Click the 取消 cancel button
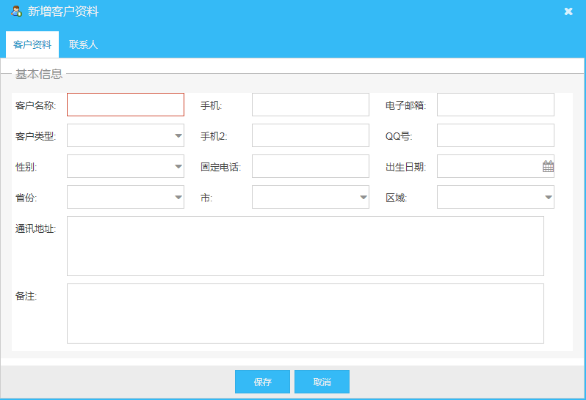This screenshot has width=586, height=400. (322, 382)
